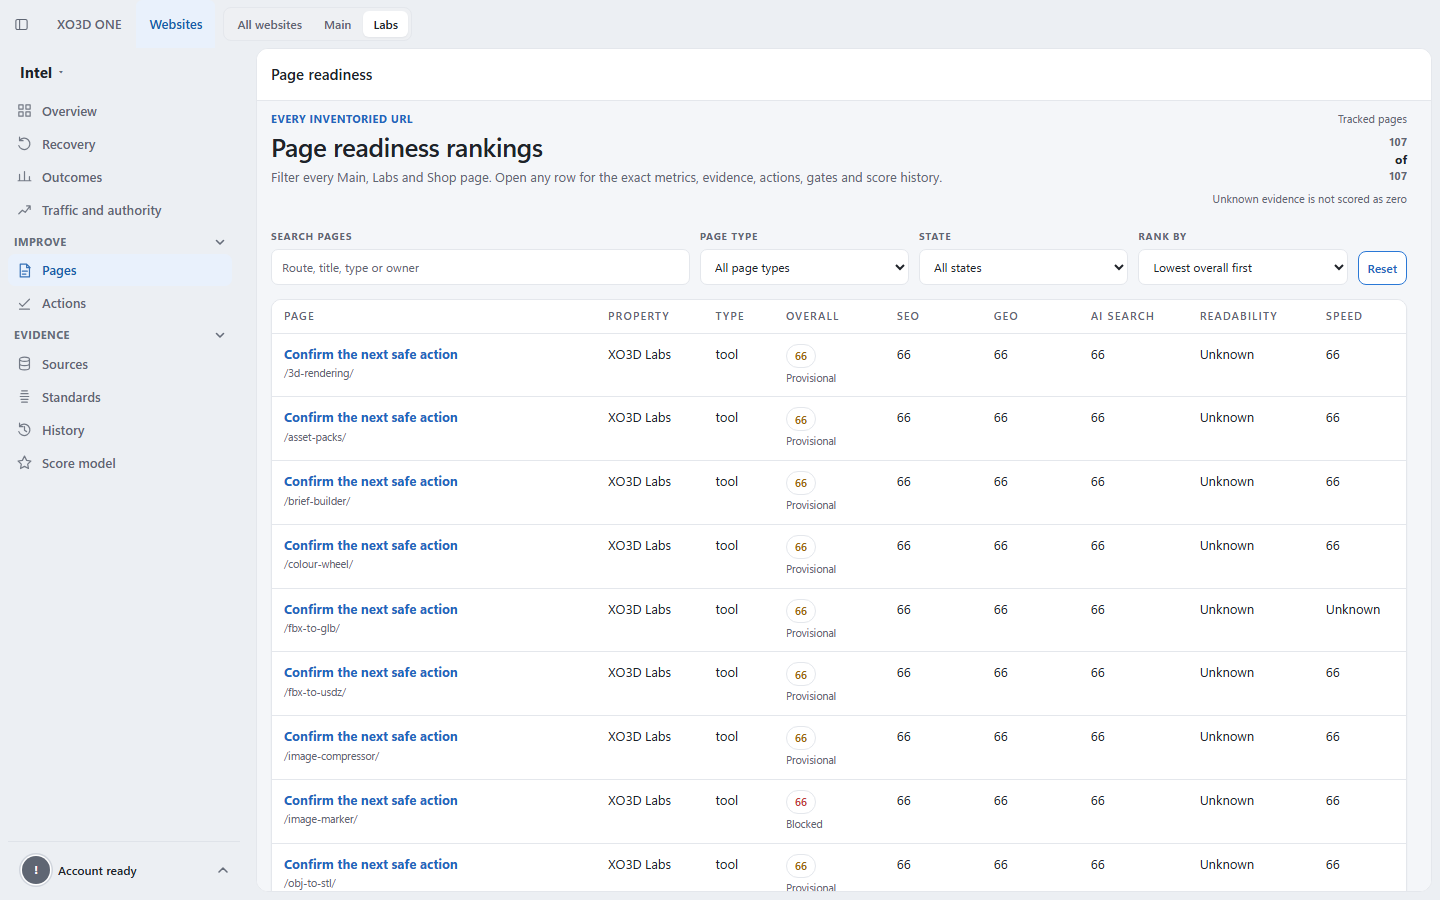Screen dimensions: 1440x900
Task: Click the Score model star icon
Action: pos(25,463)
